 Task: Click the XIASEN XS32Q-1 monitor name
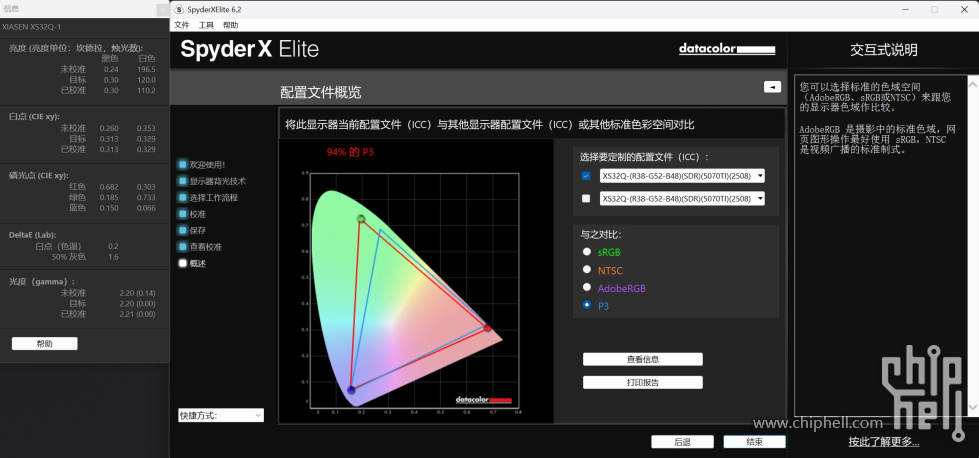click(32, 27)
